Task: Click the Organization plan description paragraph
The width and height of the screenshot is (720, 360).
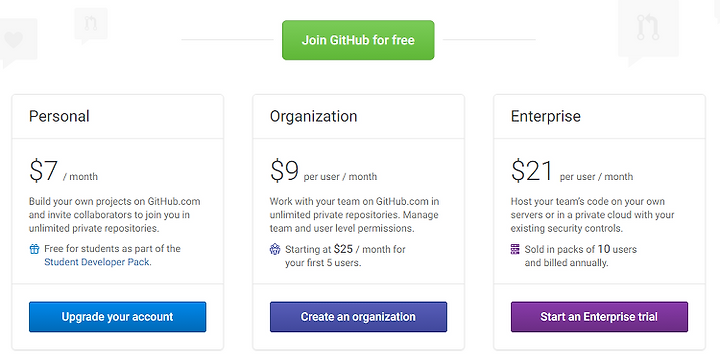Action: click(354, 214)
